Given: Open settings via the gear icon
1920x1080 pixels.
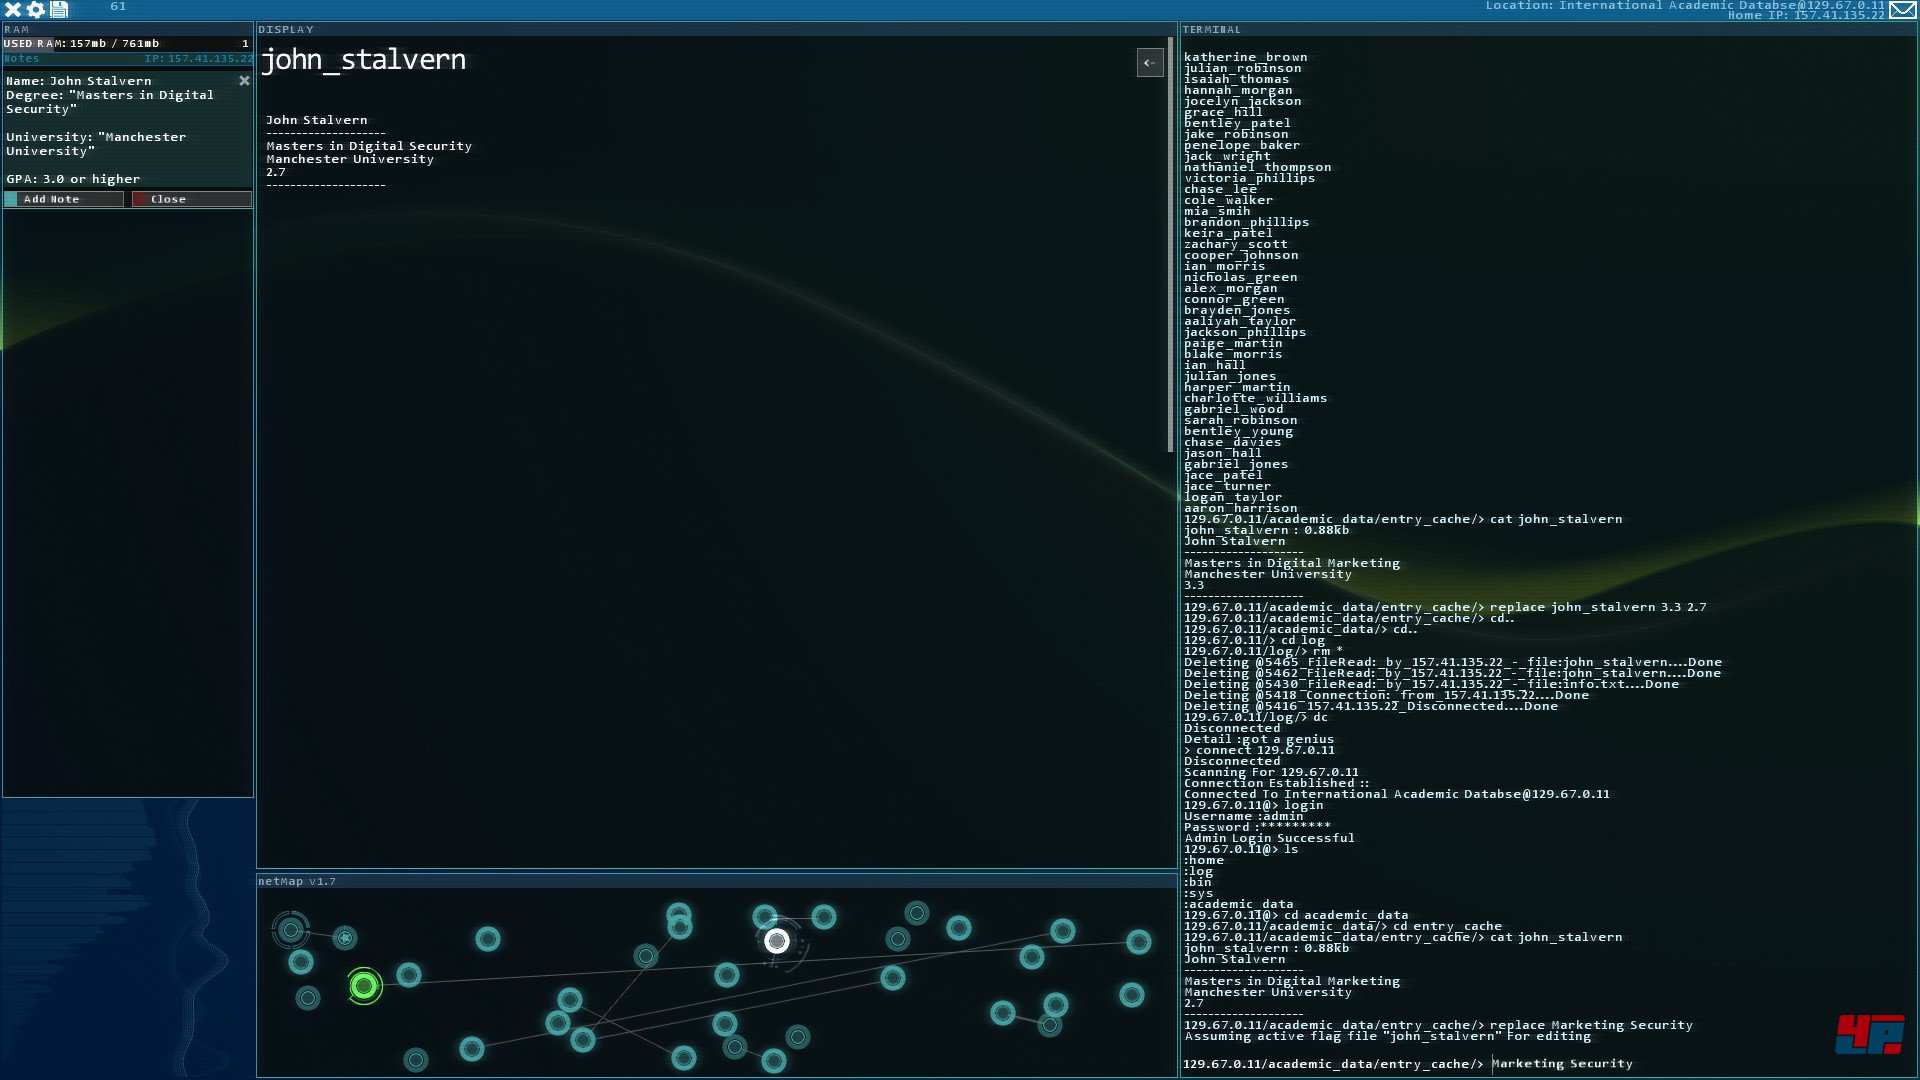Looking at the screenshot, I should pyautogui.click(x=36, y=9).
